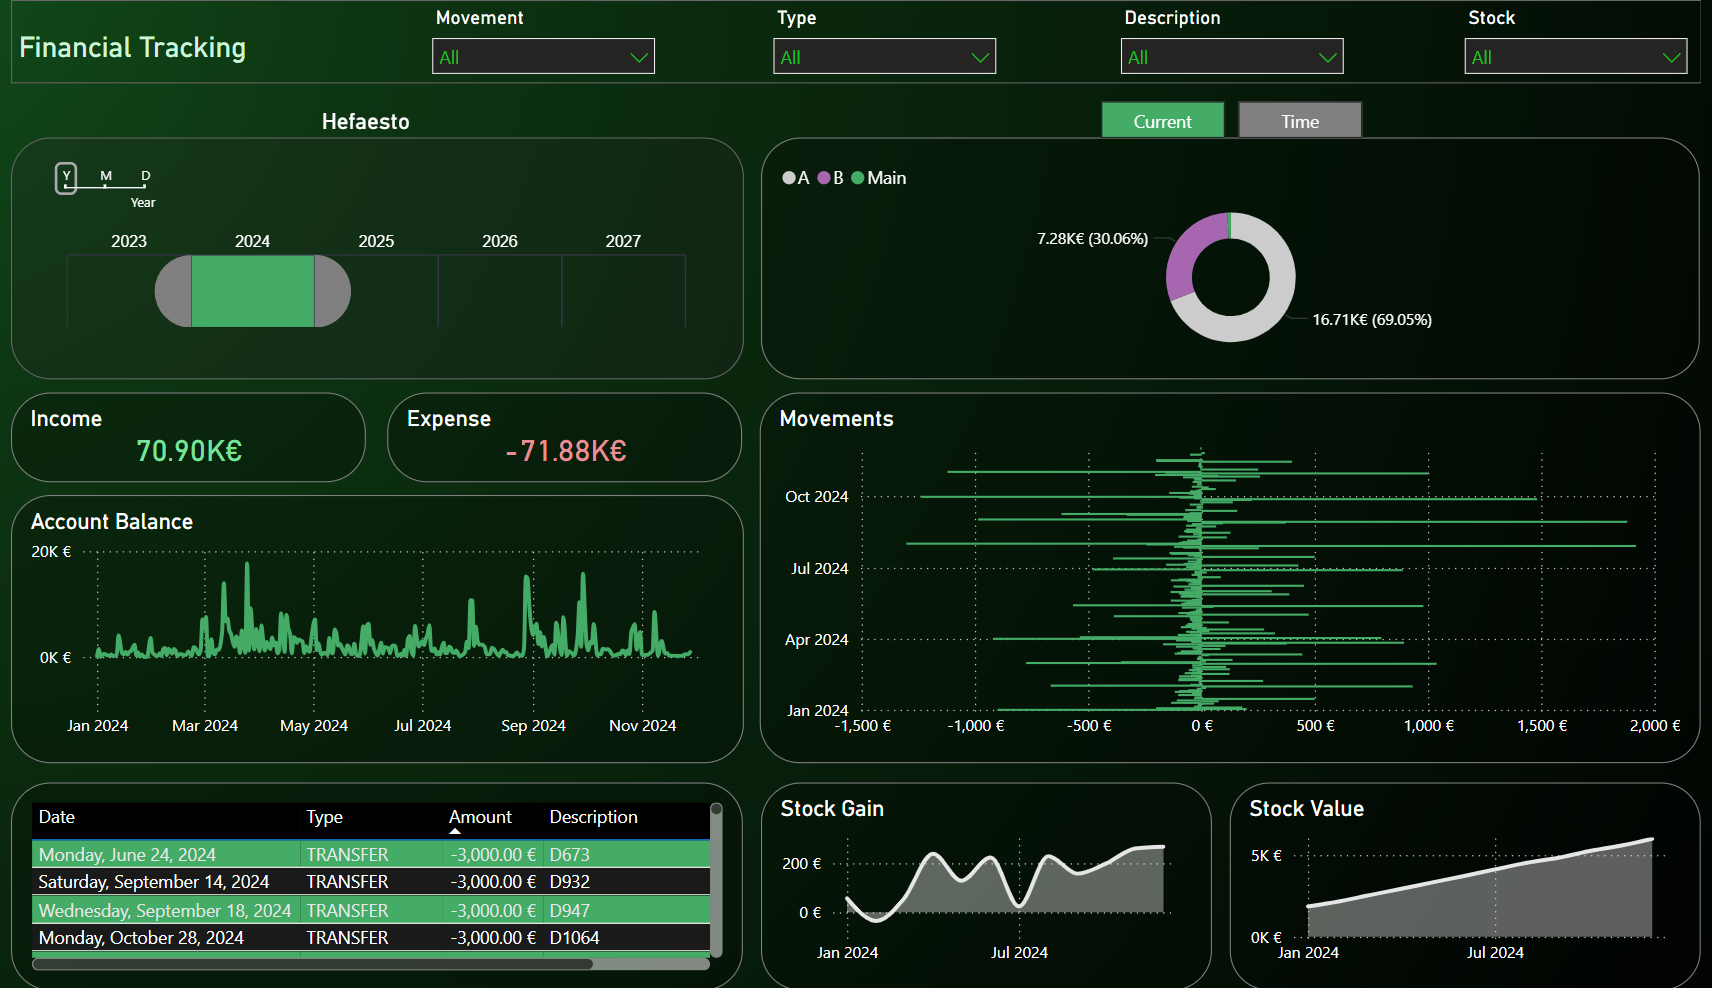
Task: Click the Expense card value -71.88K€
Action: [x=566, y=451]
